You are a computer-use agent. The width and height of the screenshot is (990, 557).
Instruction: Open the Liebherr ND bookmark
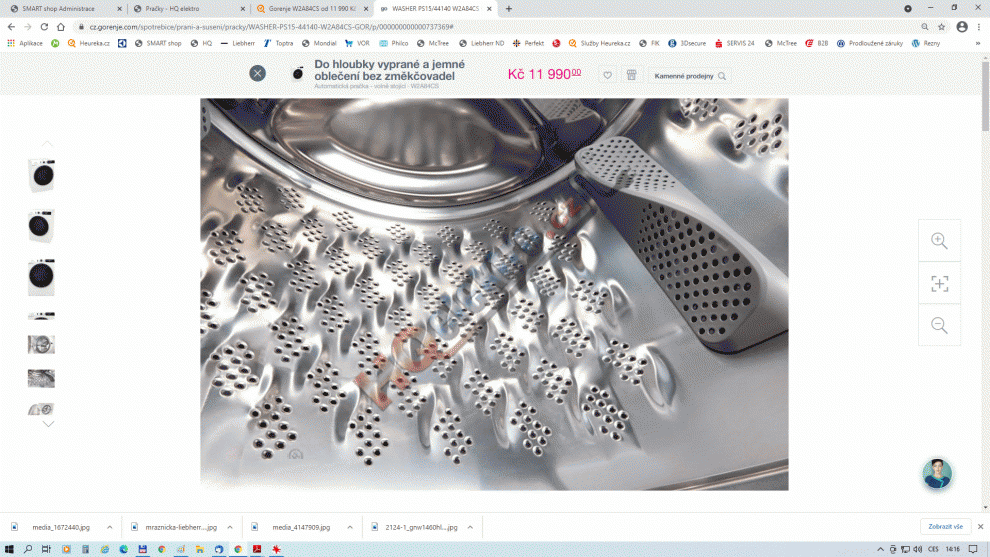pos(481,44)
